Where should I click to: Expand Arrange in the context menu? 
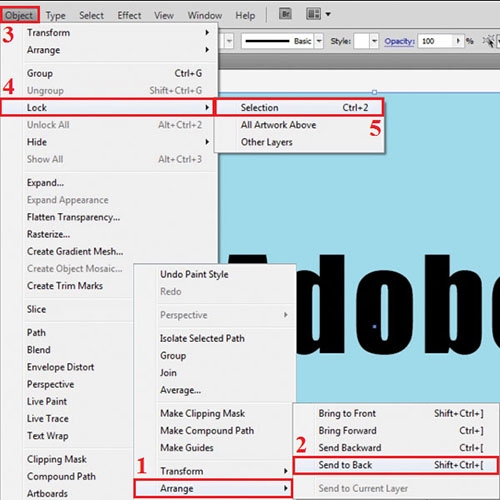213,489
